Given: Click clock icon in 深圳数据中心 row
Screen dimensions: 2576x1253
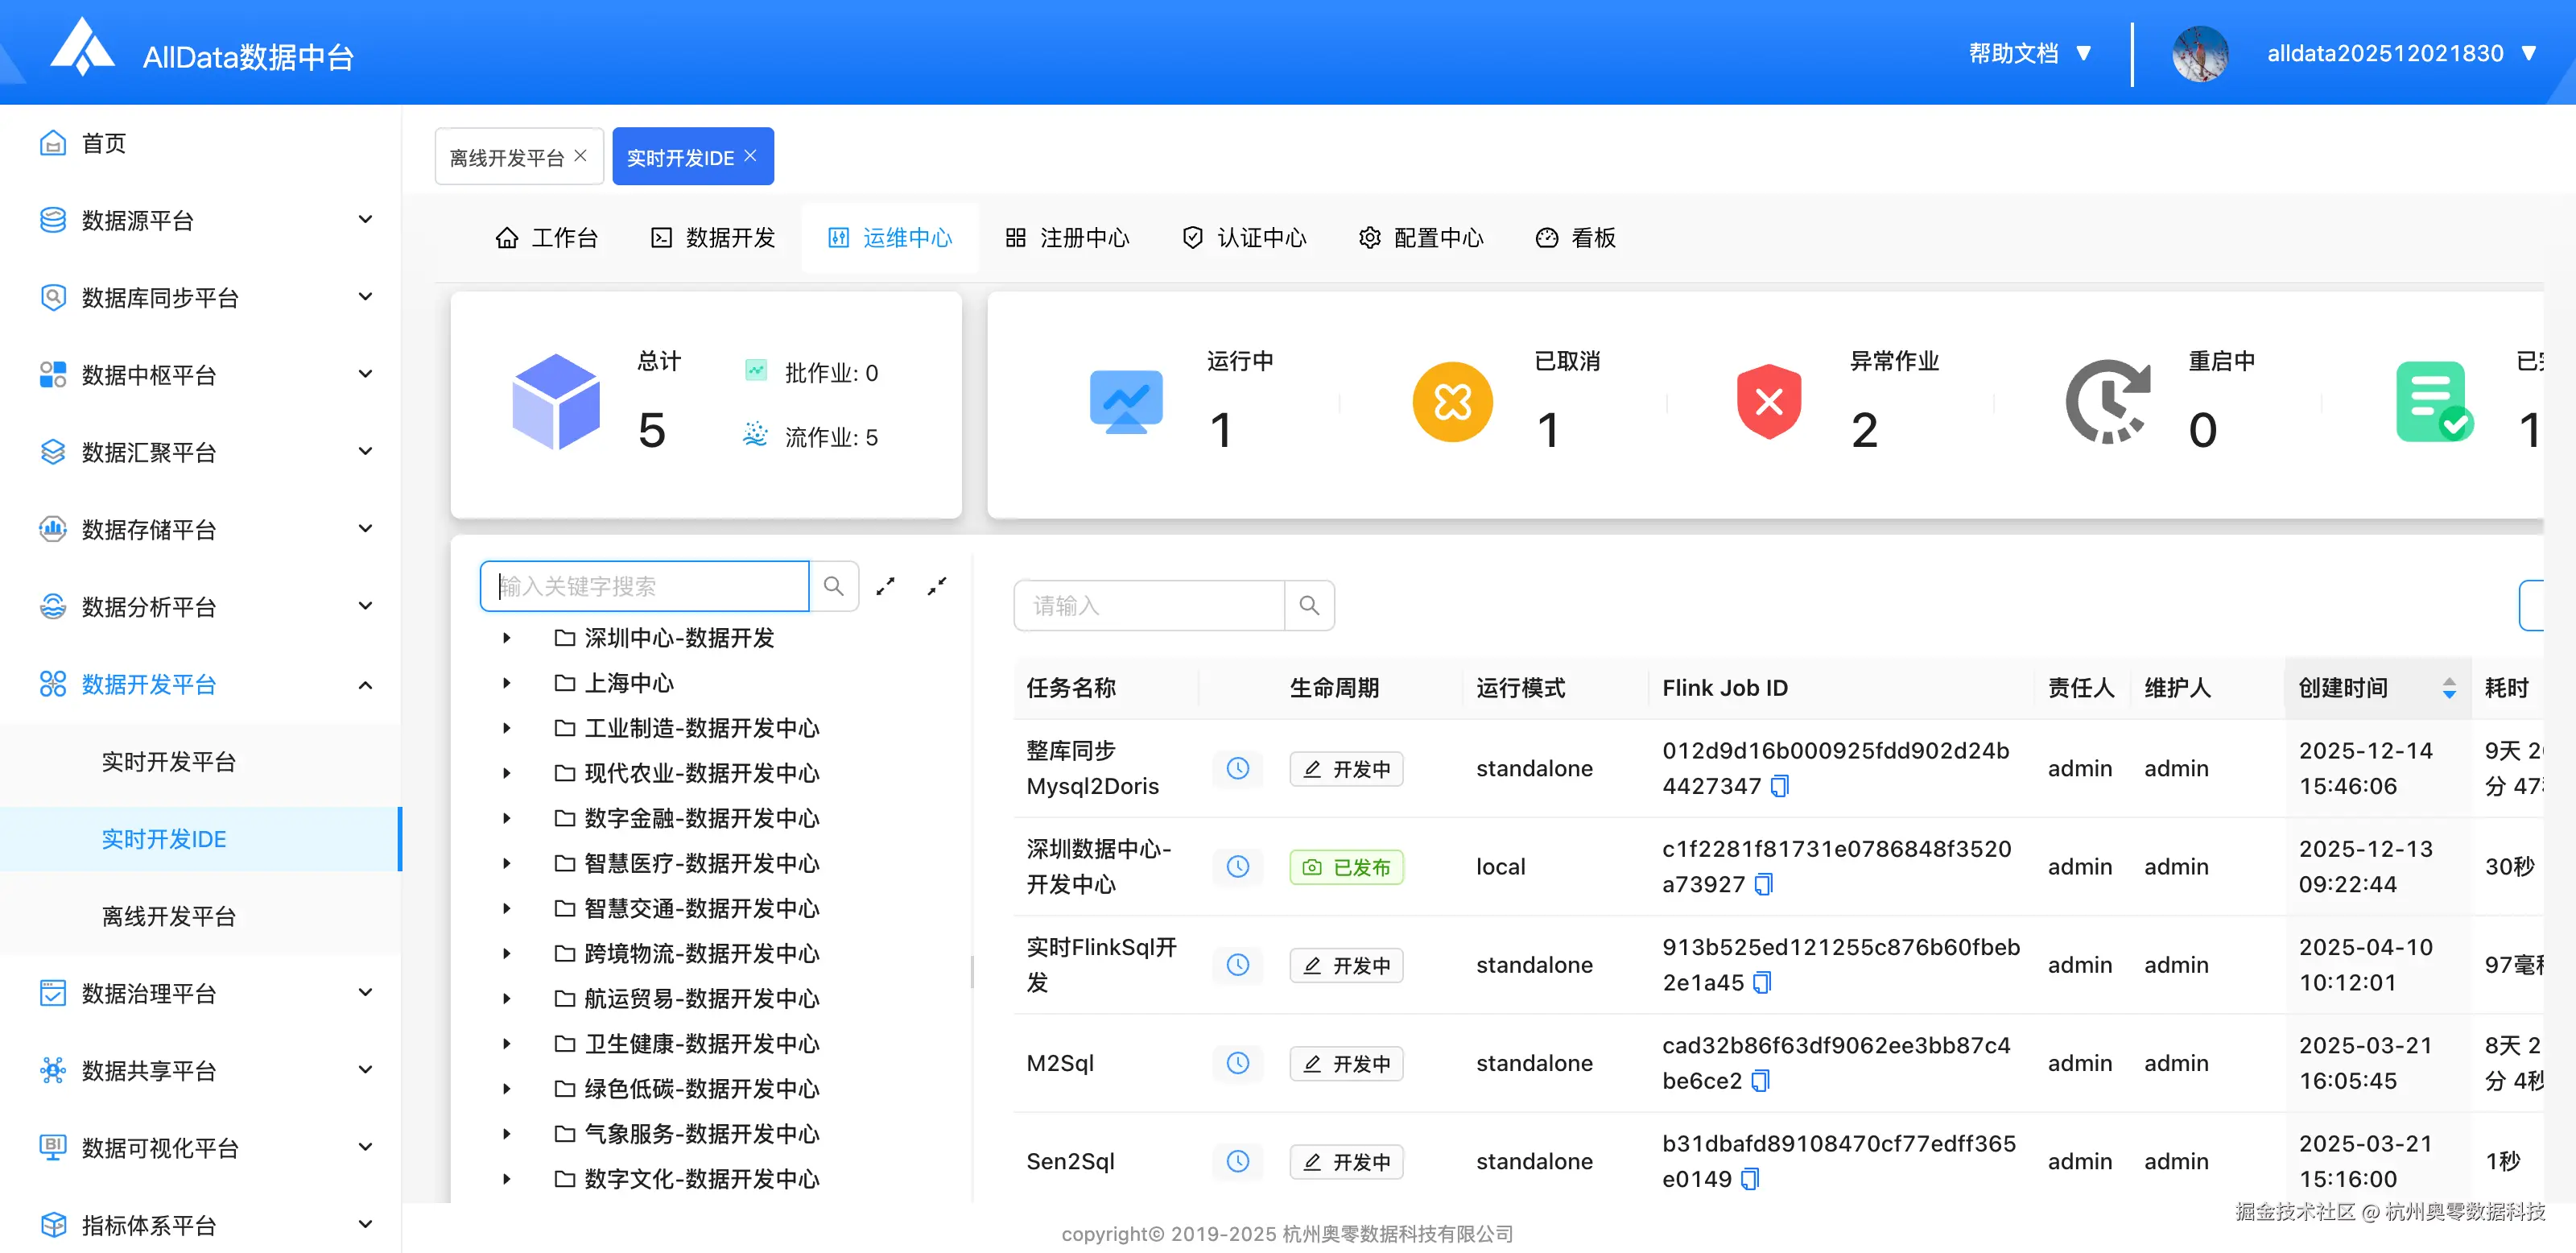Looking at the screenshot, I should [x=1237, y=867].
